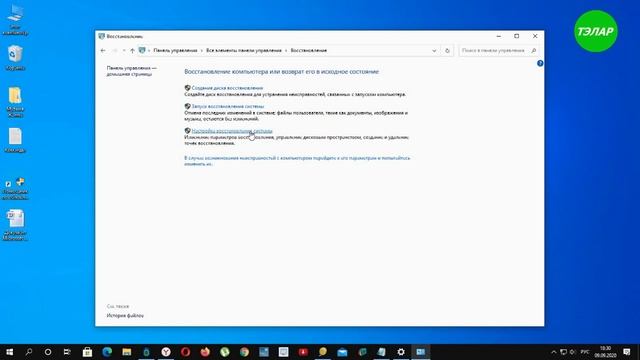Switch to active Control Panel taskbar button

click(420, 352)
